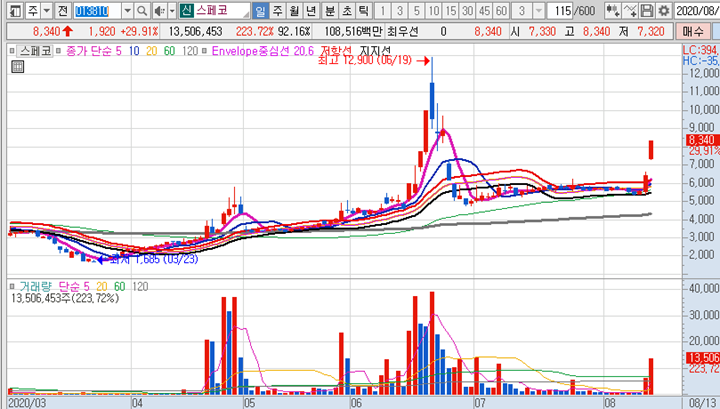This screenshot has width=720, height=409.
Task: Open chart settings gear icon
Action: click(664, 11)
